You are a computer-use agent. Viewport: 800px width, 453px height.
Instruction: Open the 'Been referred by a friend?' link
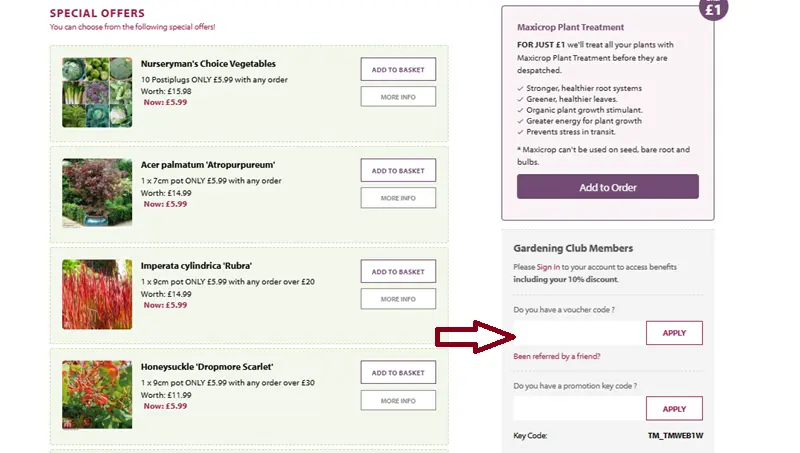pos(556,356)
